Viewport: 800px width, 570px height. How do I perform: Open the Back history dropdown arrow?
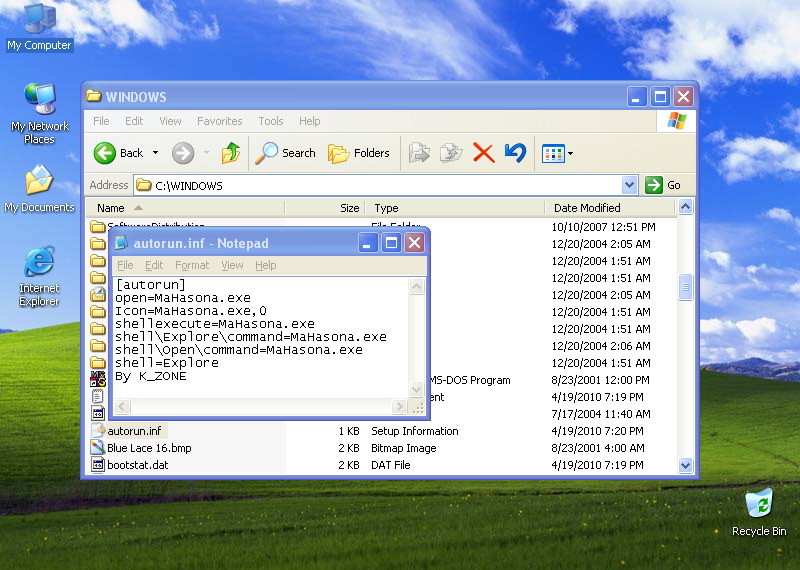click(156, 153)
